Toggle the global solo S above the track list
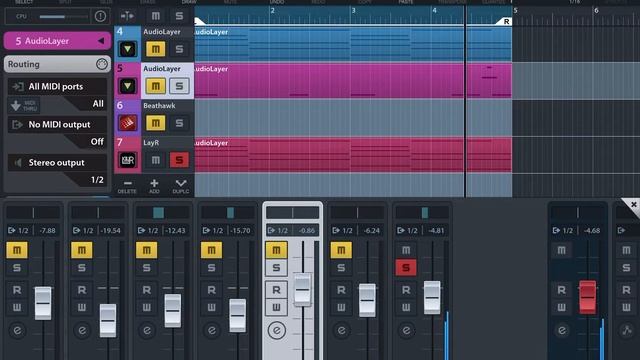640x360 pixels. point(179,16)
